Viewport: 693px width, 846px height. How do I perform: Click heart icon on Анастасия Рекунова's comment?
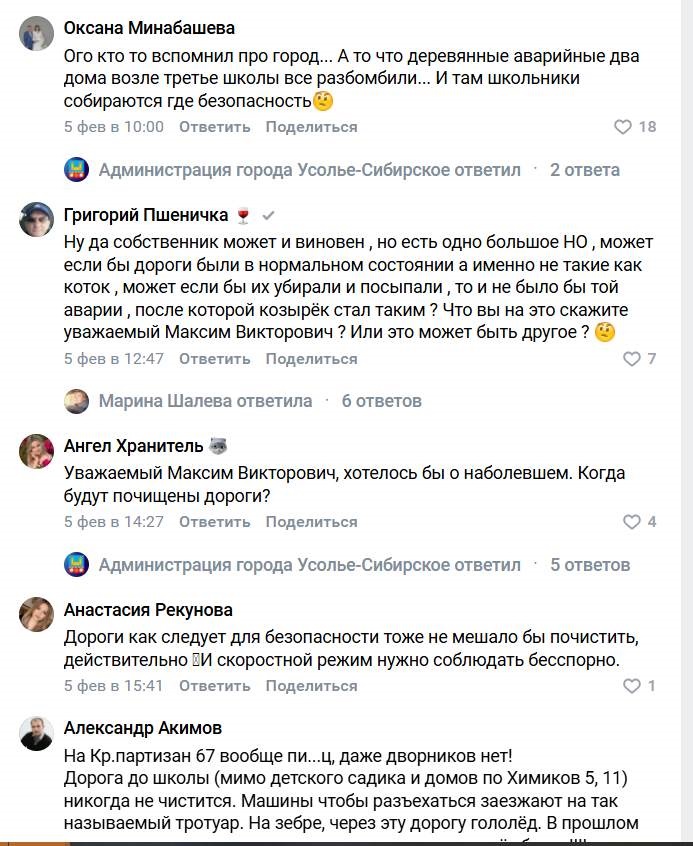pos(631,686)
